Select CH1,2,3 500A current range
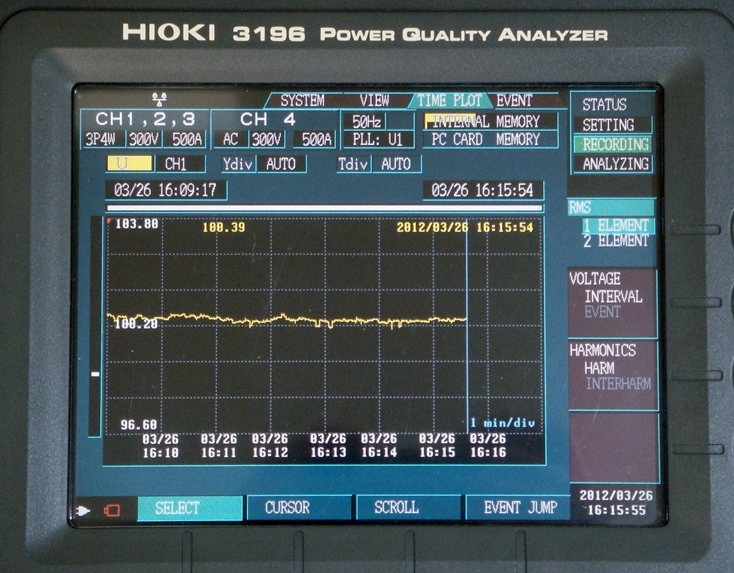This screenshot has height=573, width=734. point(186,139)
